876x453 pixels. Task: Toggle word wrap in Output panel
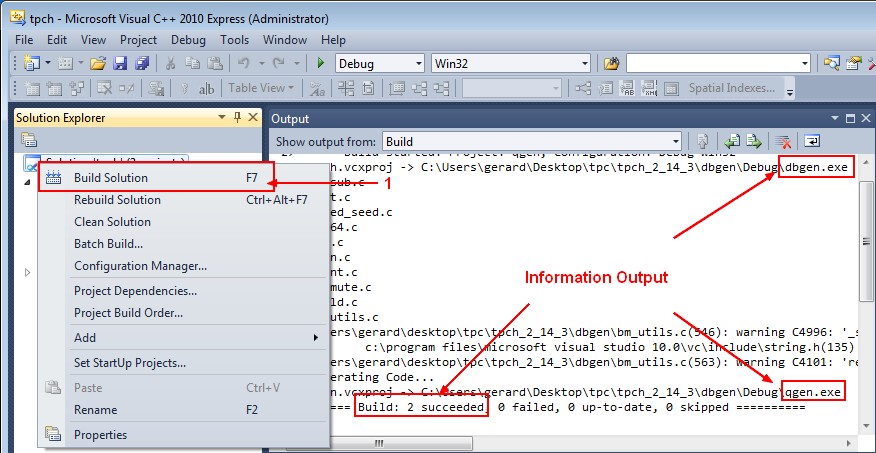click(x=812, y=142)
